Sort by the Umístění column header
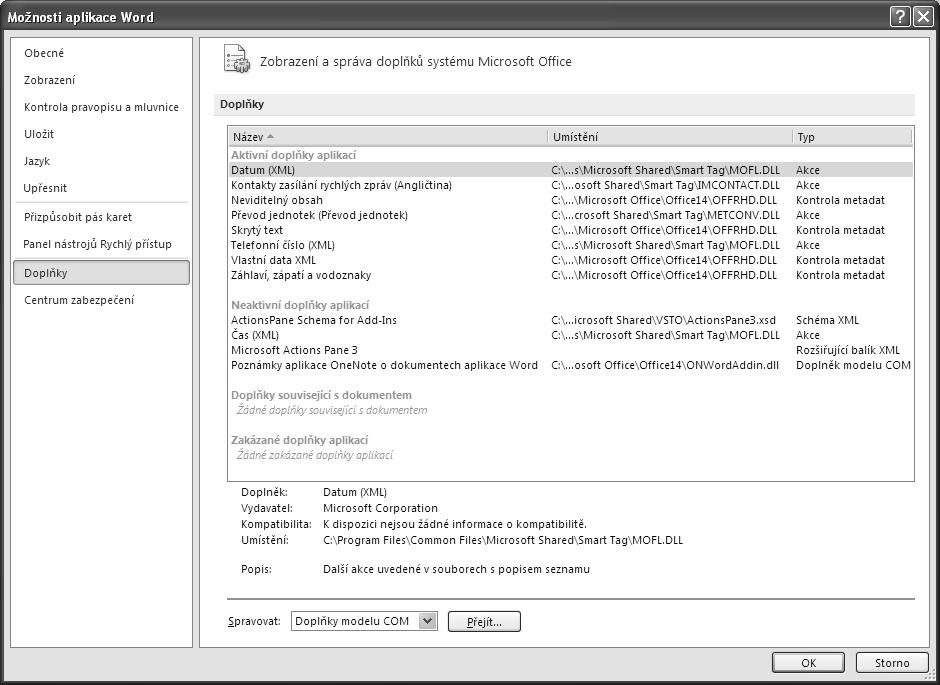Screen dimensions: 940x685 pos(670,137)
